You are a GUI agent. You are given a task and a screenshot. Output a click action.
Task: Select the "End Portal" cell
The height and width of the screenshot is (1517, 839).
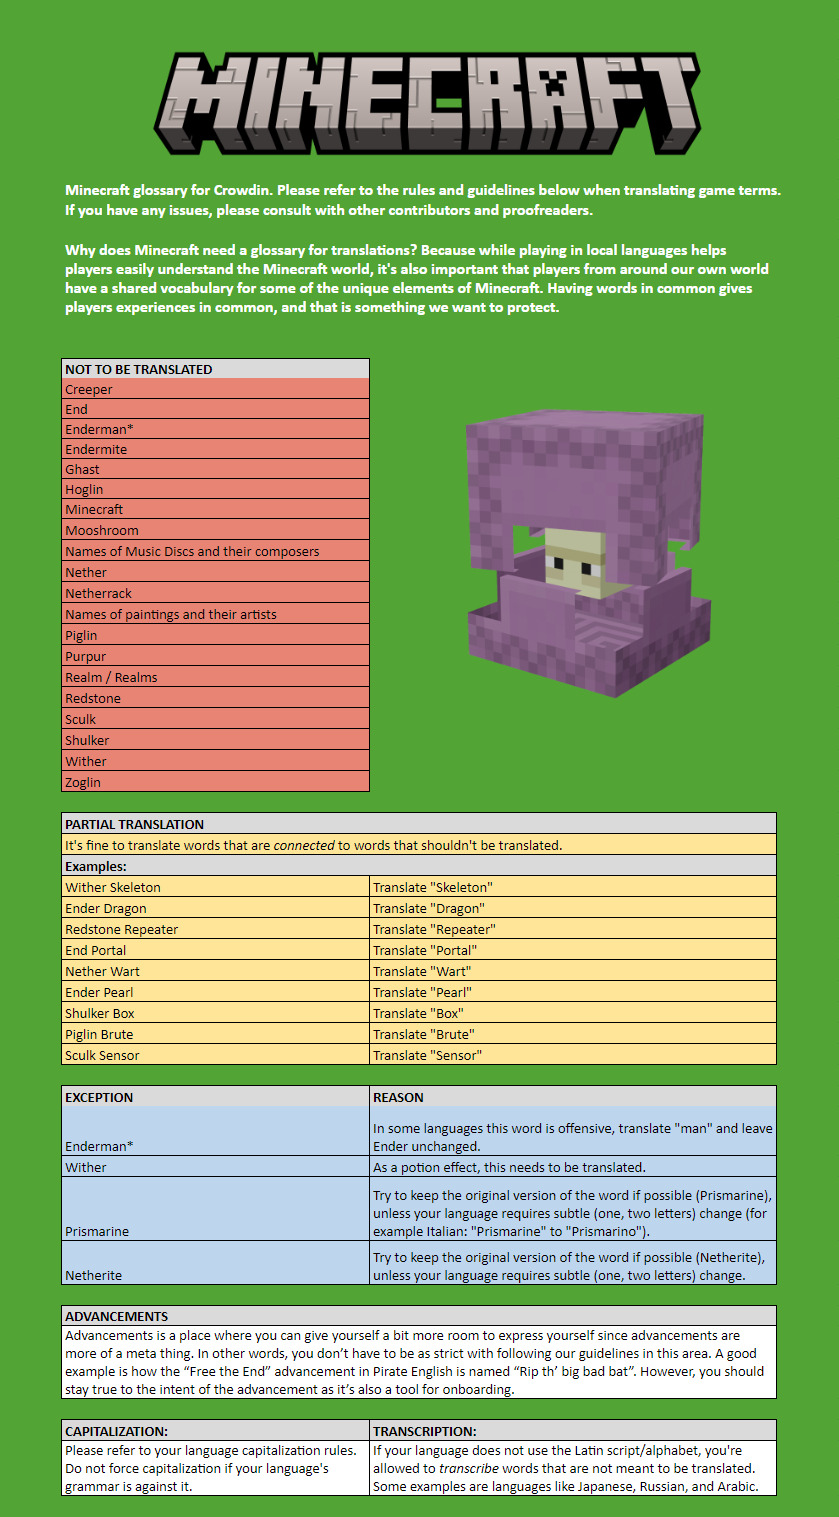coord(216,950)
